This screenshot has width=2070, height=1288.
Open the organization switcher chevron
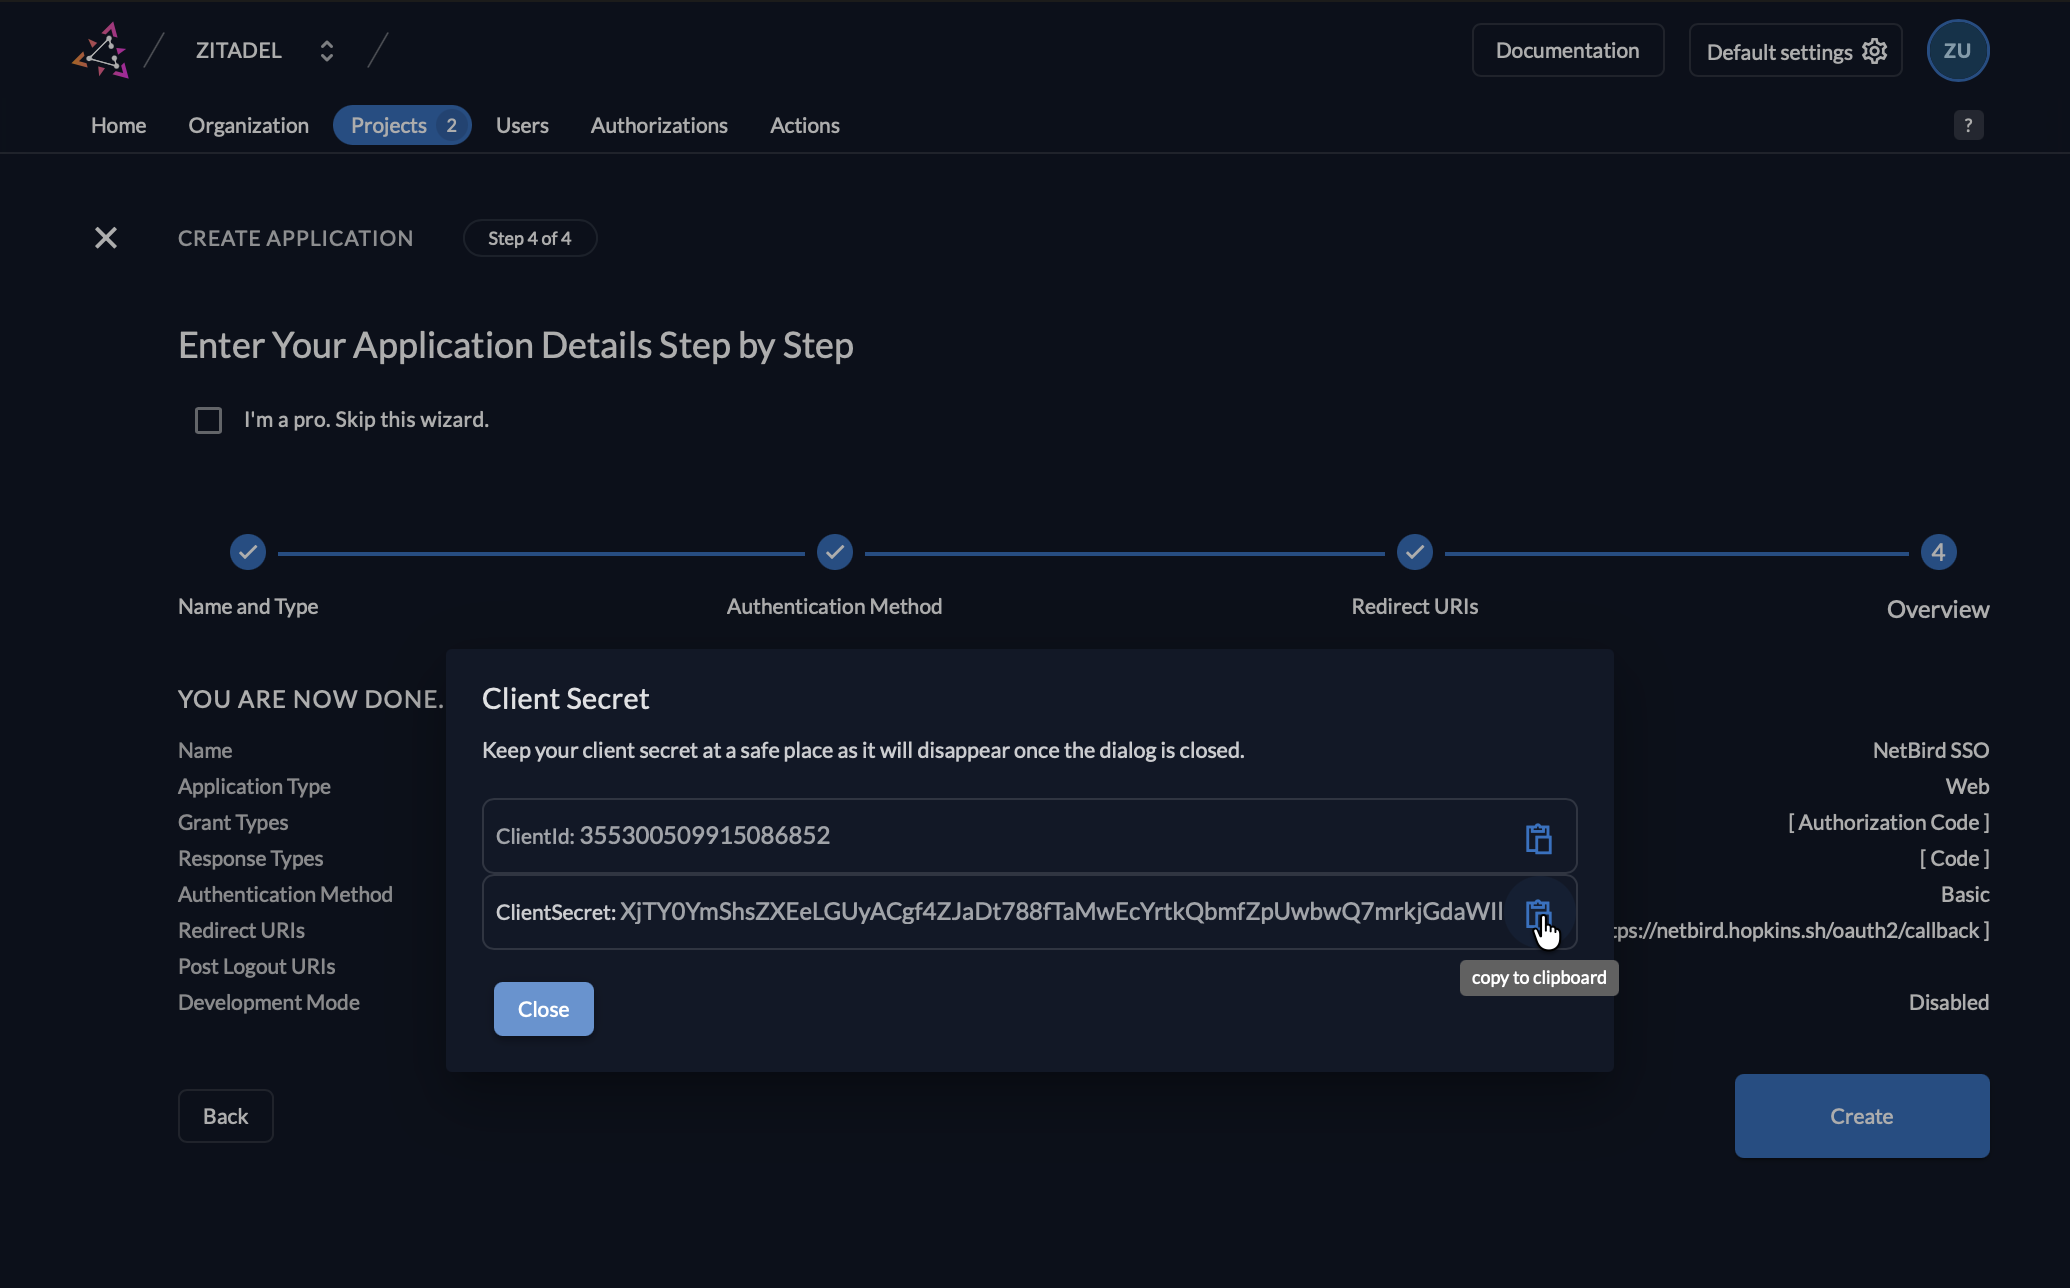(x=326, y=49)
